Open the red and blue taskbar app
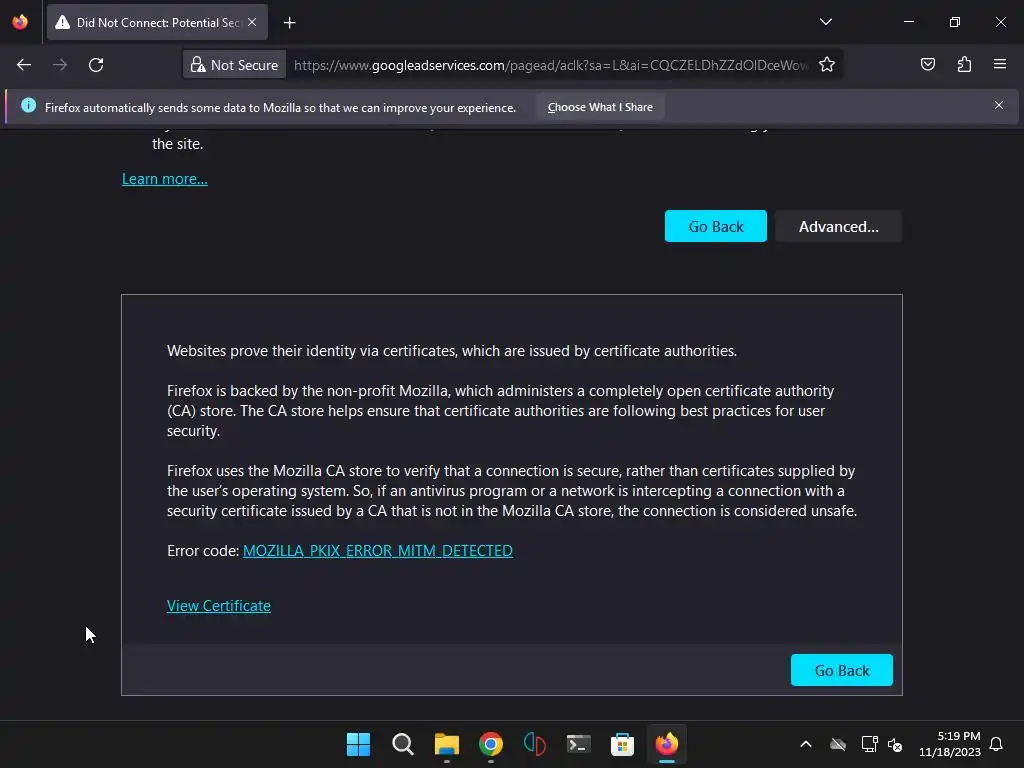Image resolution: width=1024 pixels, height=768 pixels. [535, 744]
